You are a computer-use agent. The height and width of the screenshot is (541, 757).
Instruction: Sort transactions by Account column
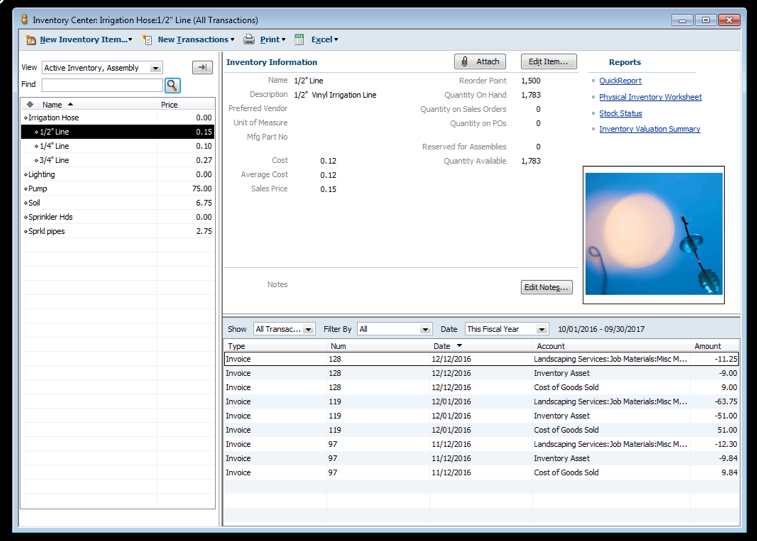[612, 346]
